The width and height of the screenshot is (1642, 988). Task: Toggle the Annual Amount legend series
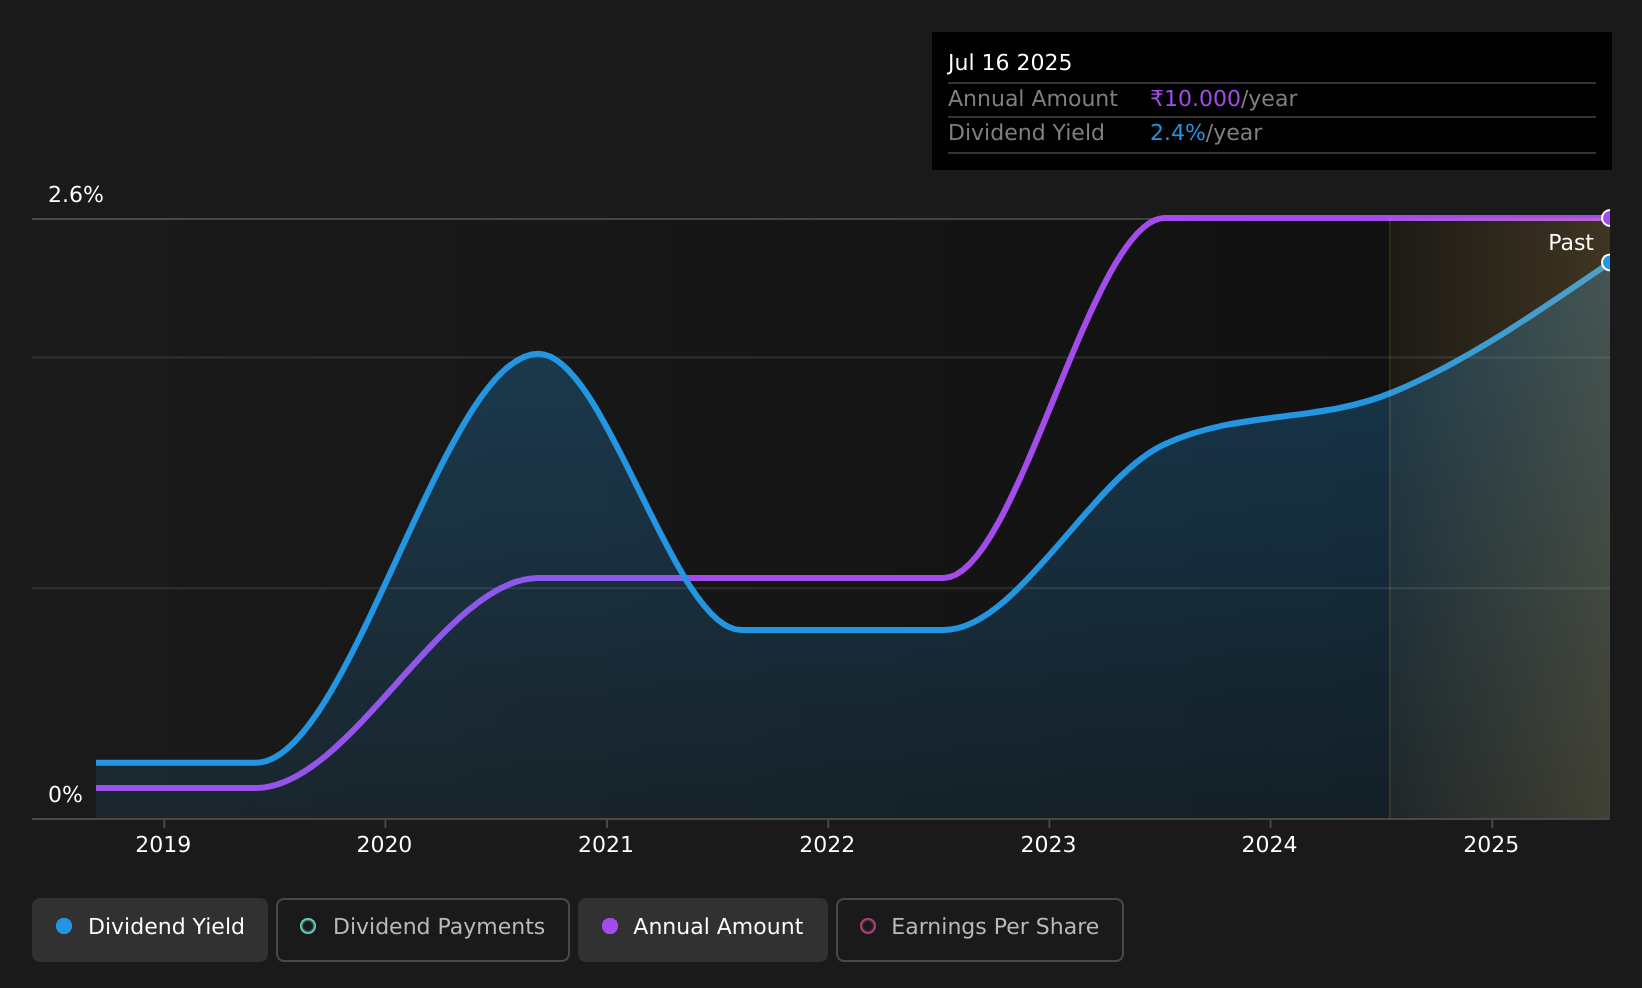(703, 930)
